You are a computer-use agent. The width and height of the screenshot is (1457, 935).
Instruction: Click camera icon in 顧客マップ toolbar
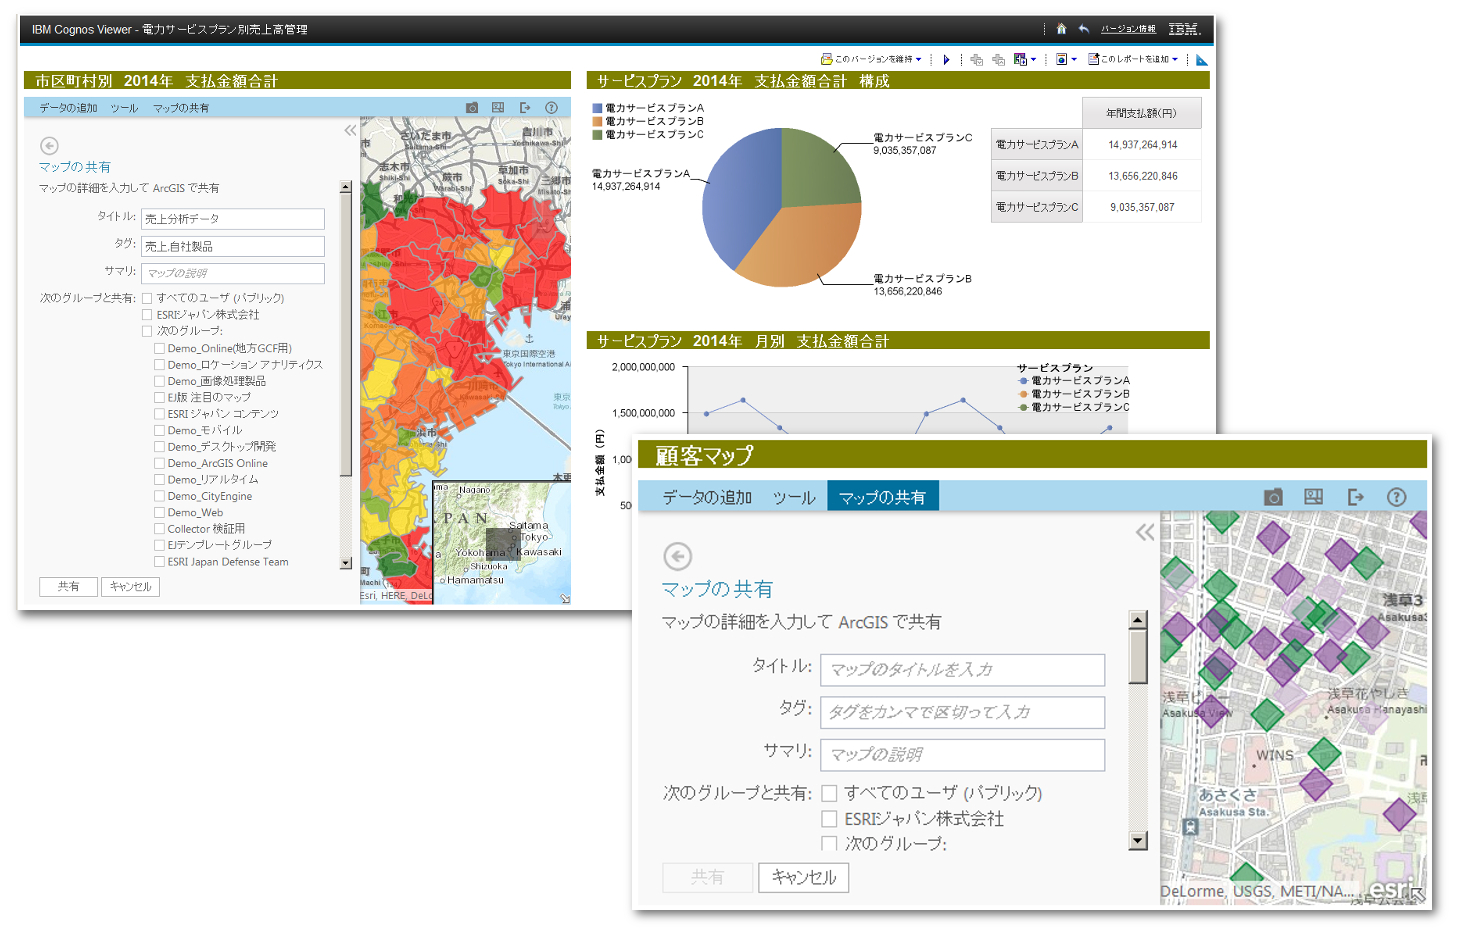(x=1273, y=497)
